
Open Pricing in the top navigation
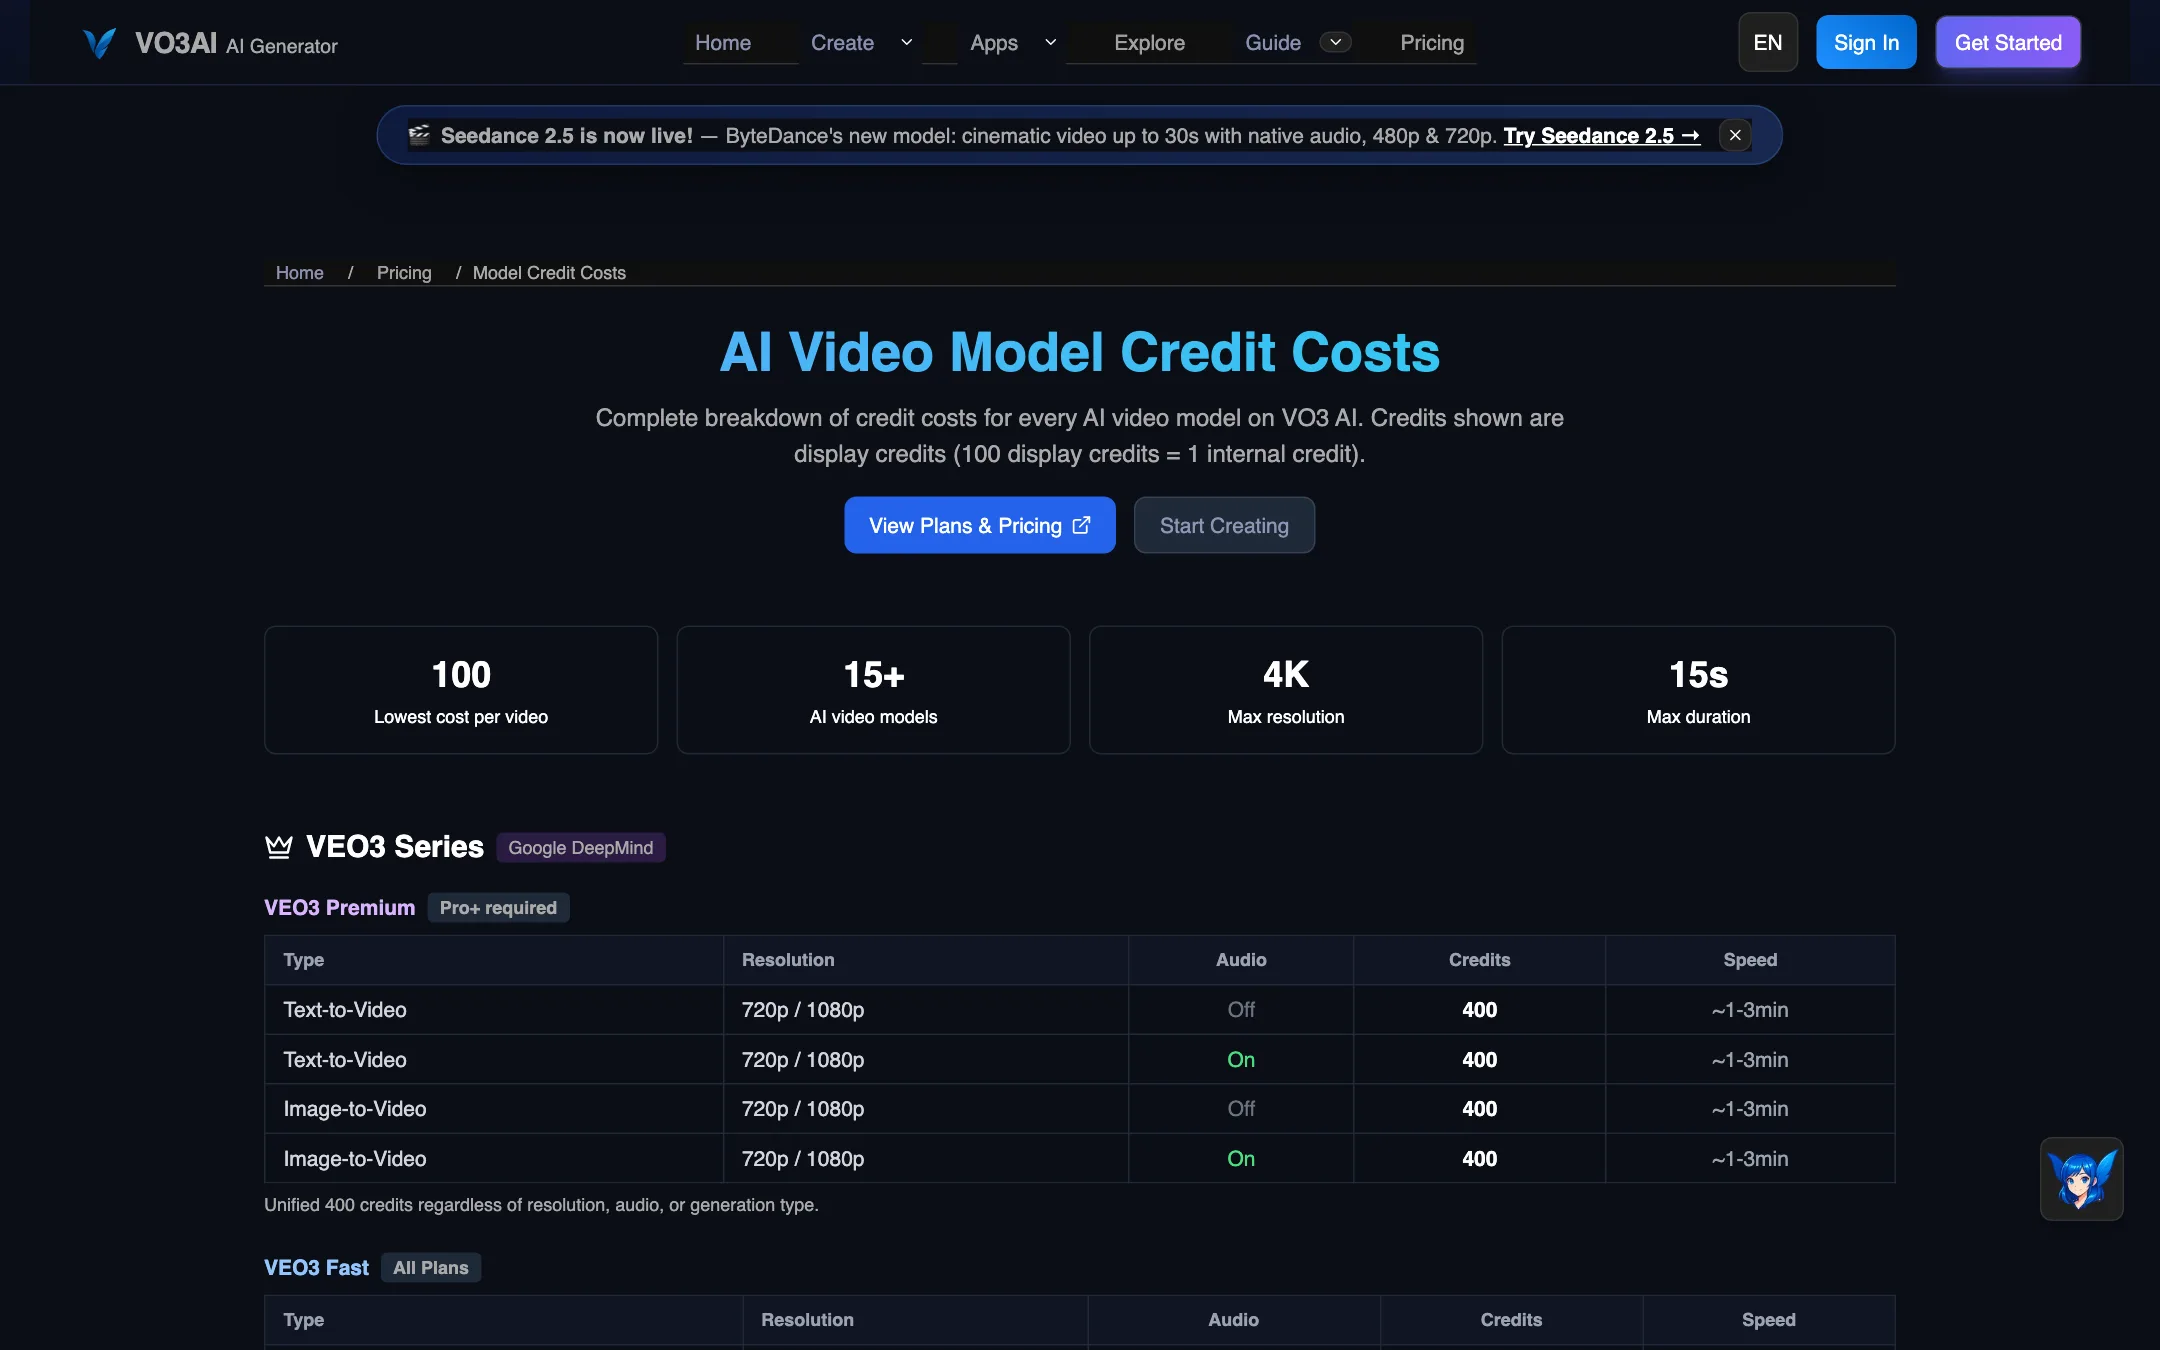point(1431,42)
